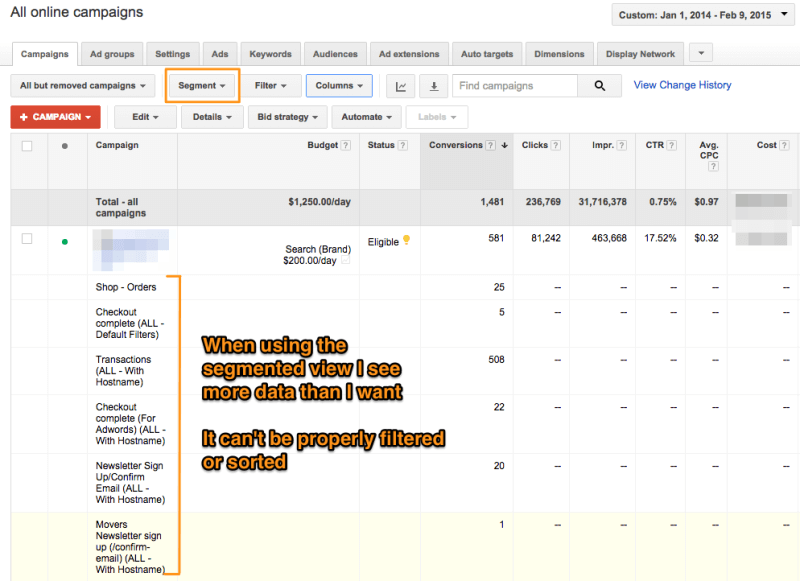Click the CTR column help icon
The width and height of the screenshot is (800, 581).
[x=671, y=145]
